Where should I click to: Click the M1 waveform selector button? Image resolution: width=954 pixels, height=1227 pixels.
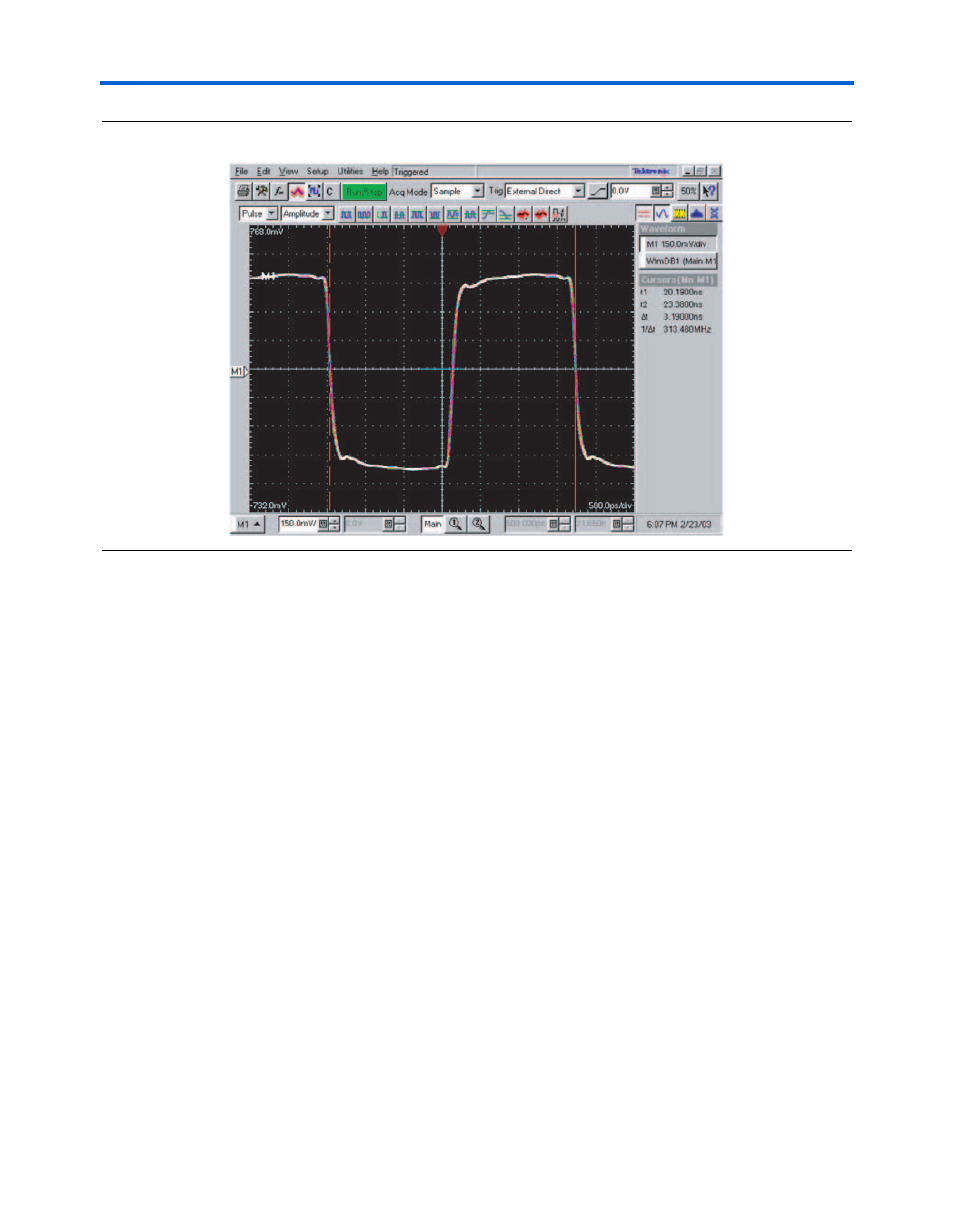(x=249, y=524)
